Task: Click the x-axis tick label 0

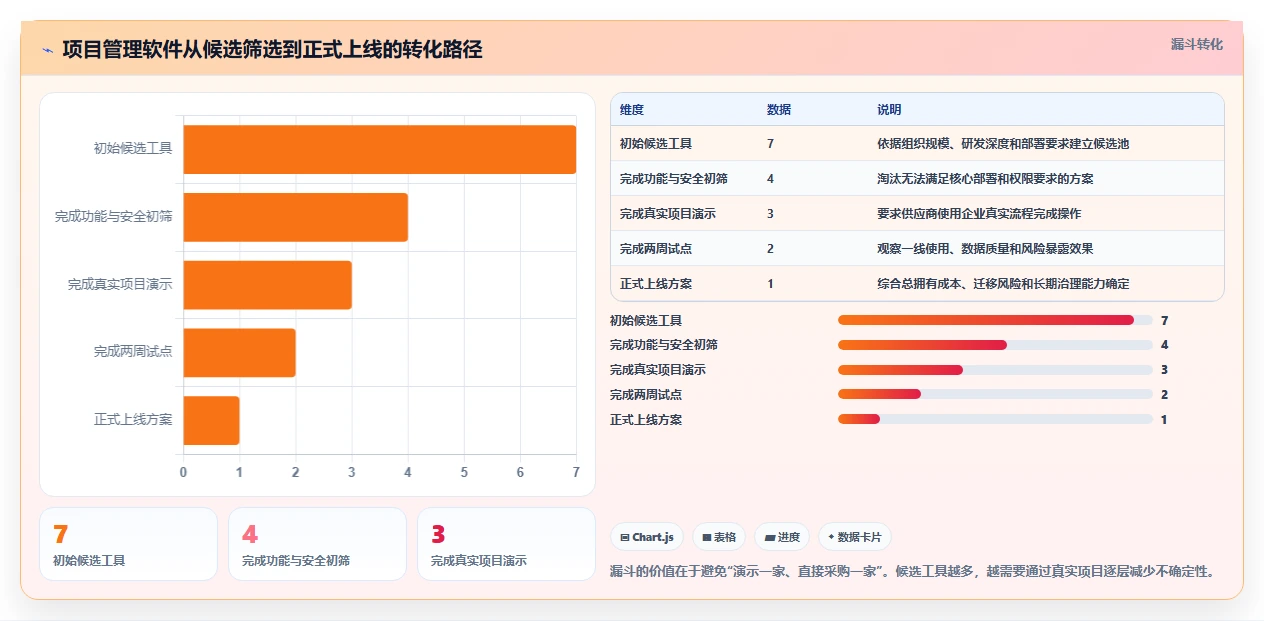Action: click(x=183, y=471)
